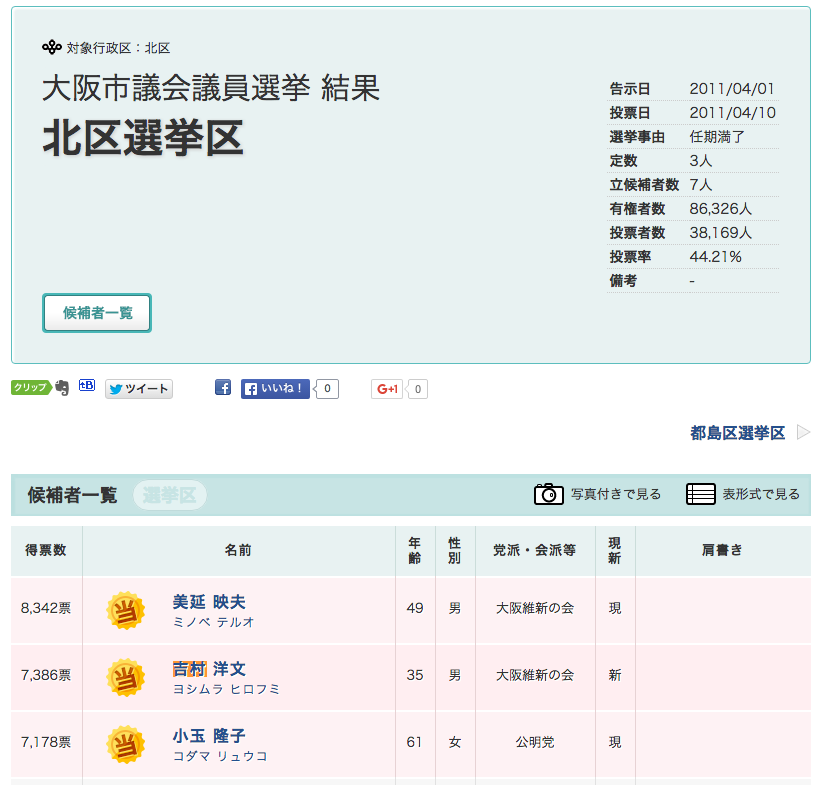
Task: Open candidate 美延 映夫 profile
Action: 209,602
